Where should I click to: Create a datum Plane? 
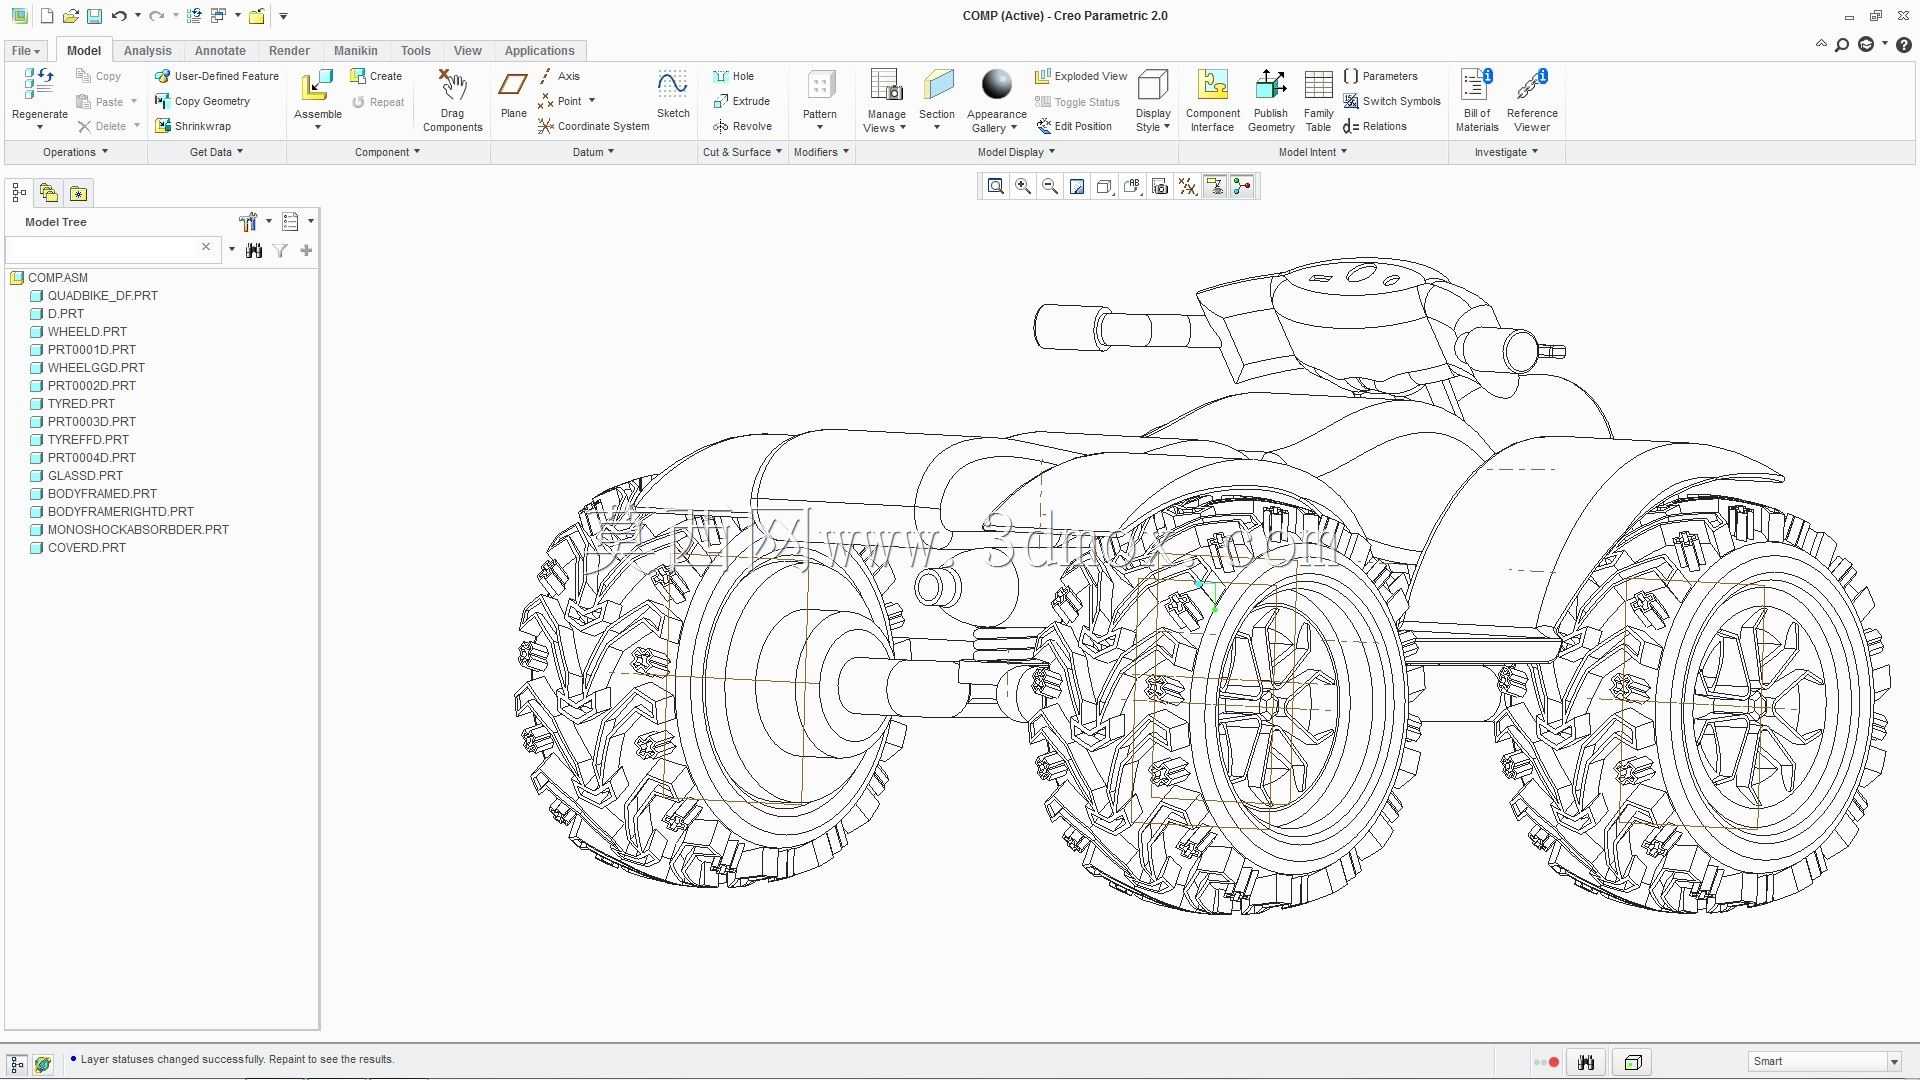pos(513,86)
